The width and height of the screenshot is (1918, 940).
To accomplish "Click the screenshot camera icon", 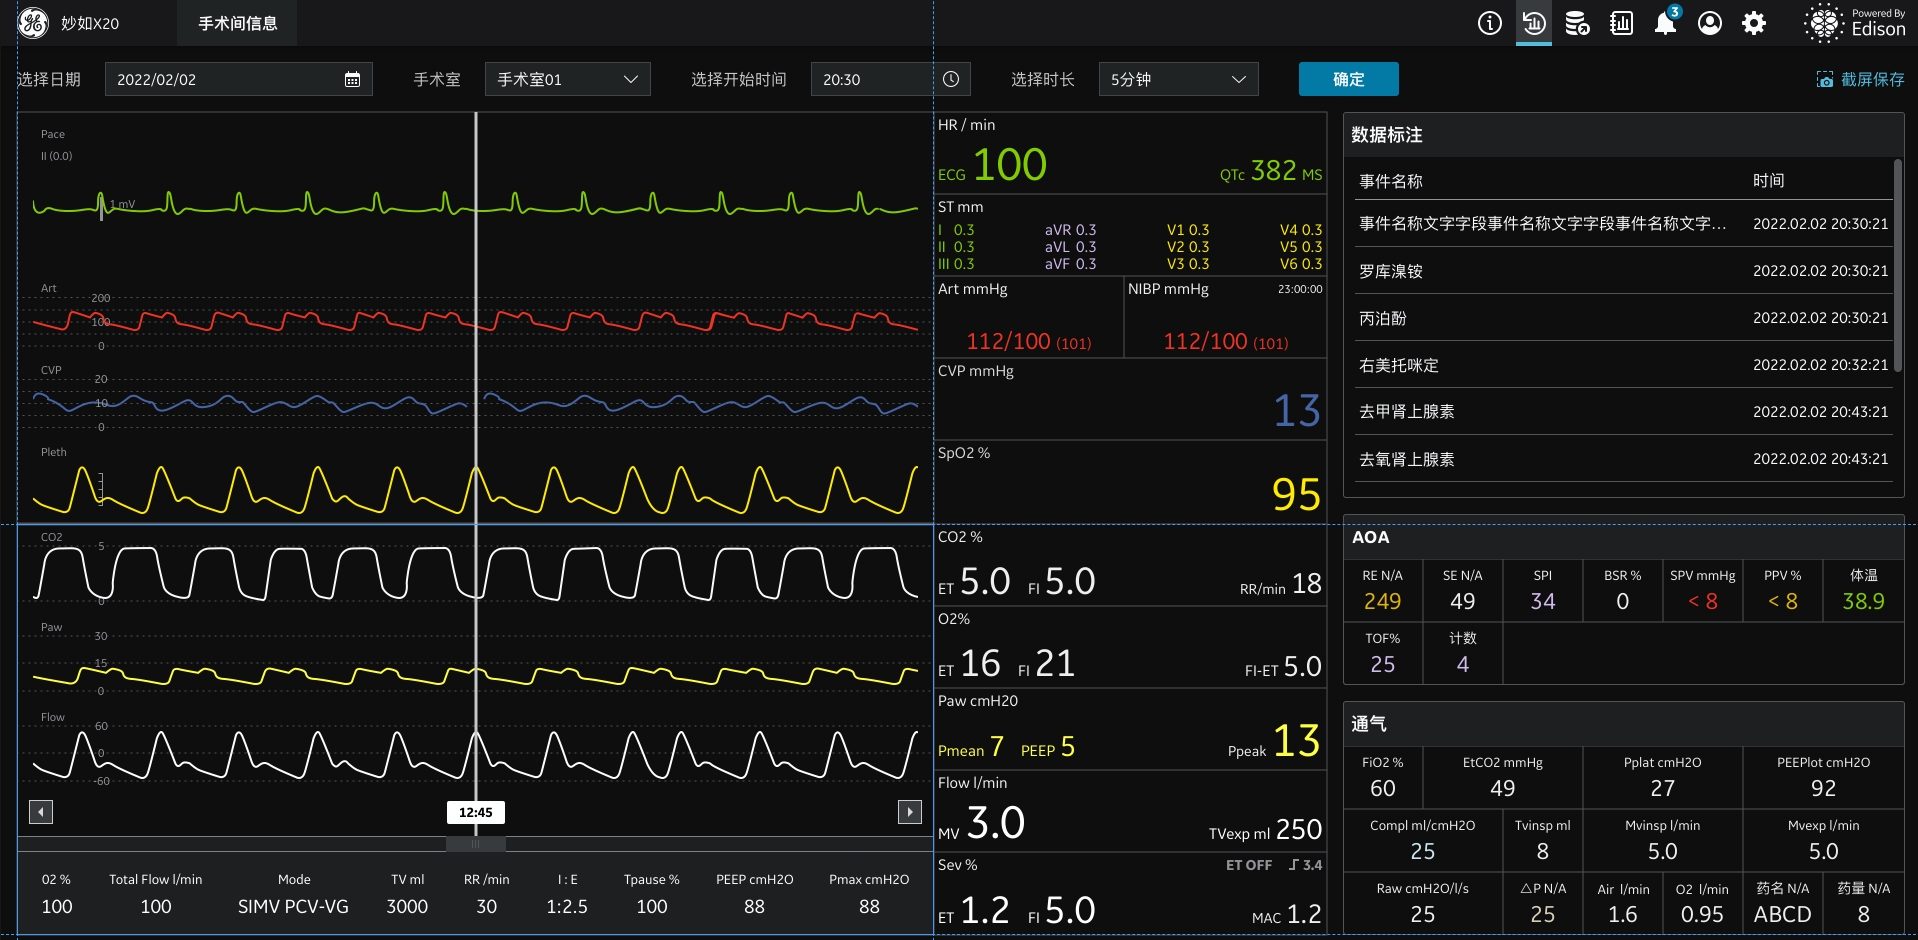I will [1825, 79].
